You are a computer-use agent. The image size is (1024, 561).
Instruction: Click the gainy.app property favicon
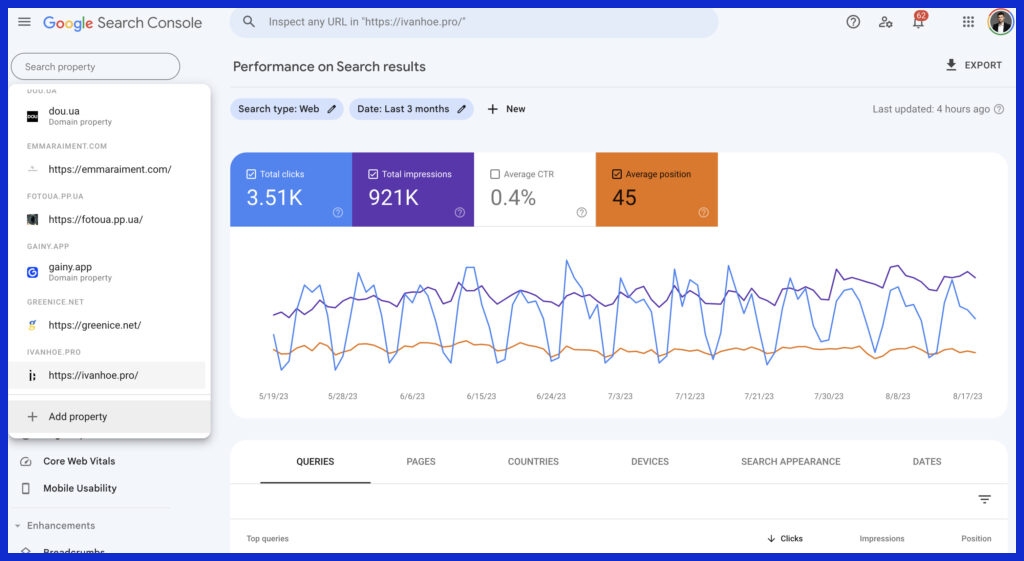pyautogui.click(x=32, y=272)
